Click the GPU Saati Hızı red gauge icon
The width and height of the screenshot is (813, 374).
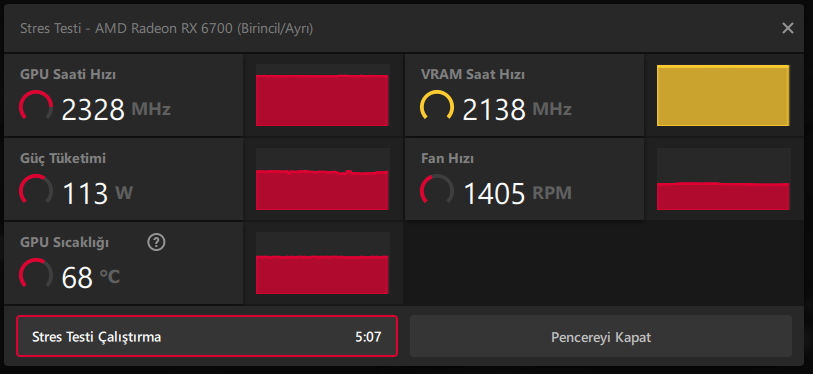coord(36,107)
